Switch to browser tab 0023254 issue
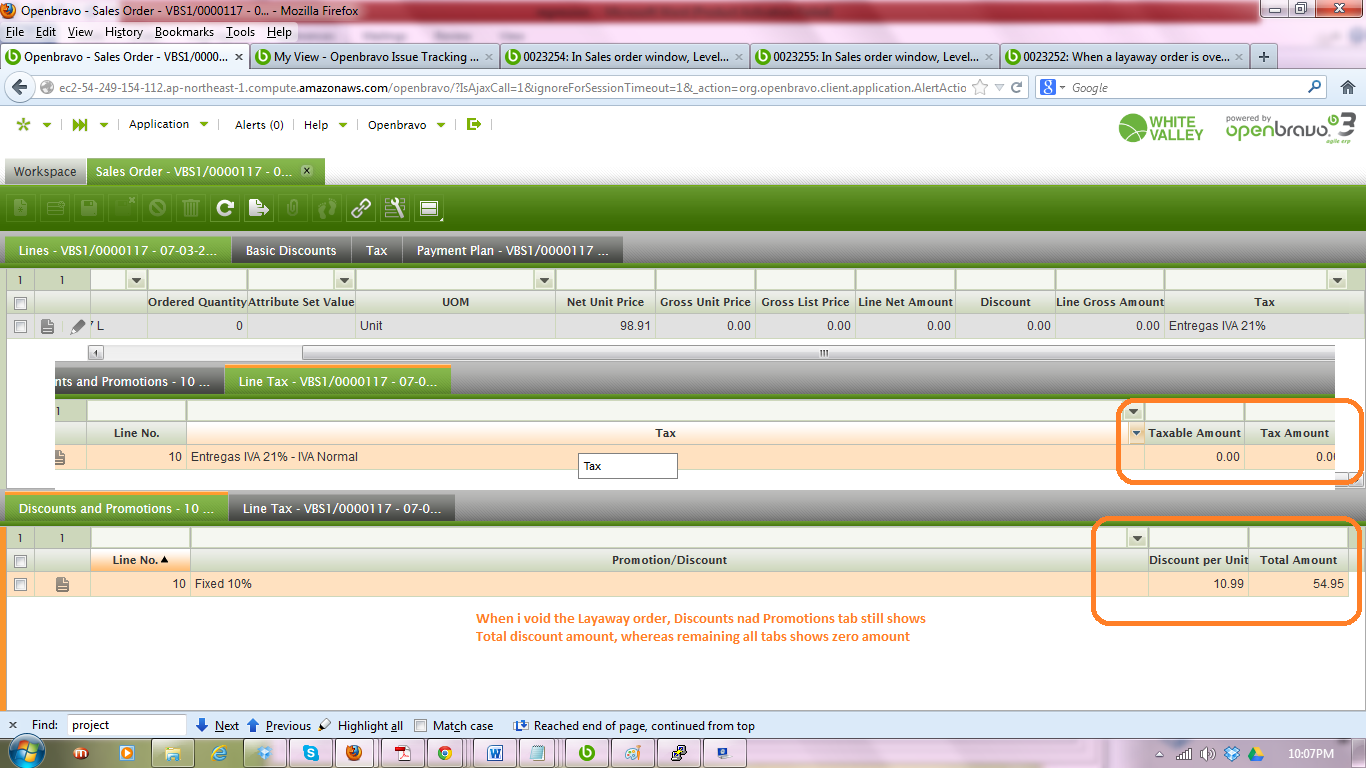 (x=623, y=57)
